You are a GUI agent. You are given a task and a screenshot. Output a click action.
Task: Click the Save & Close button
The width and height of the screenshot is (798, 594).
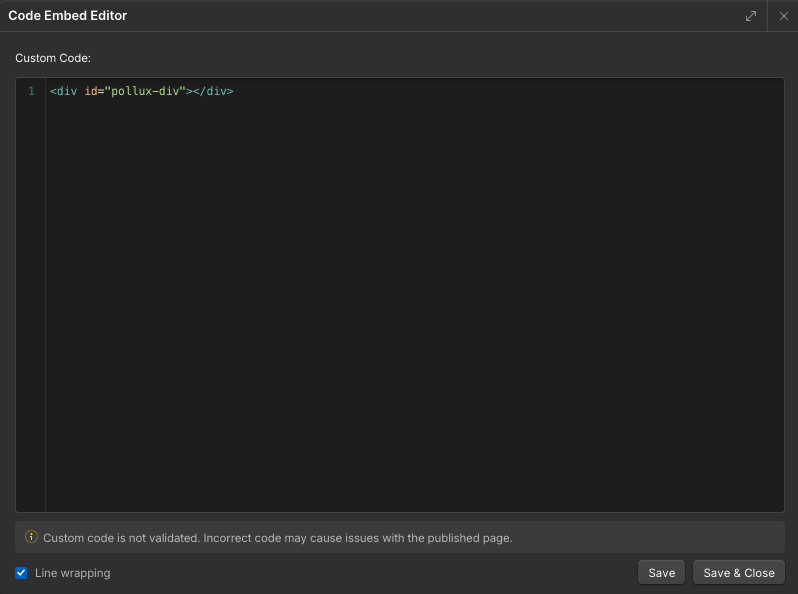pos(739,573)
